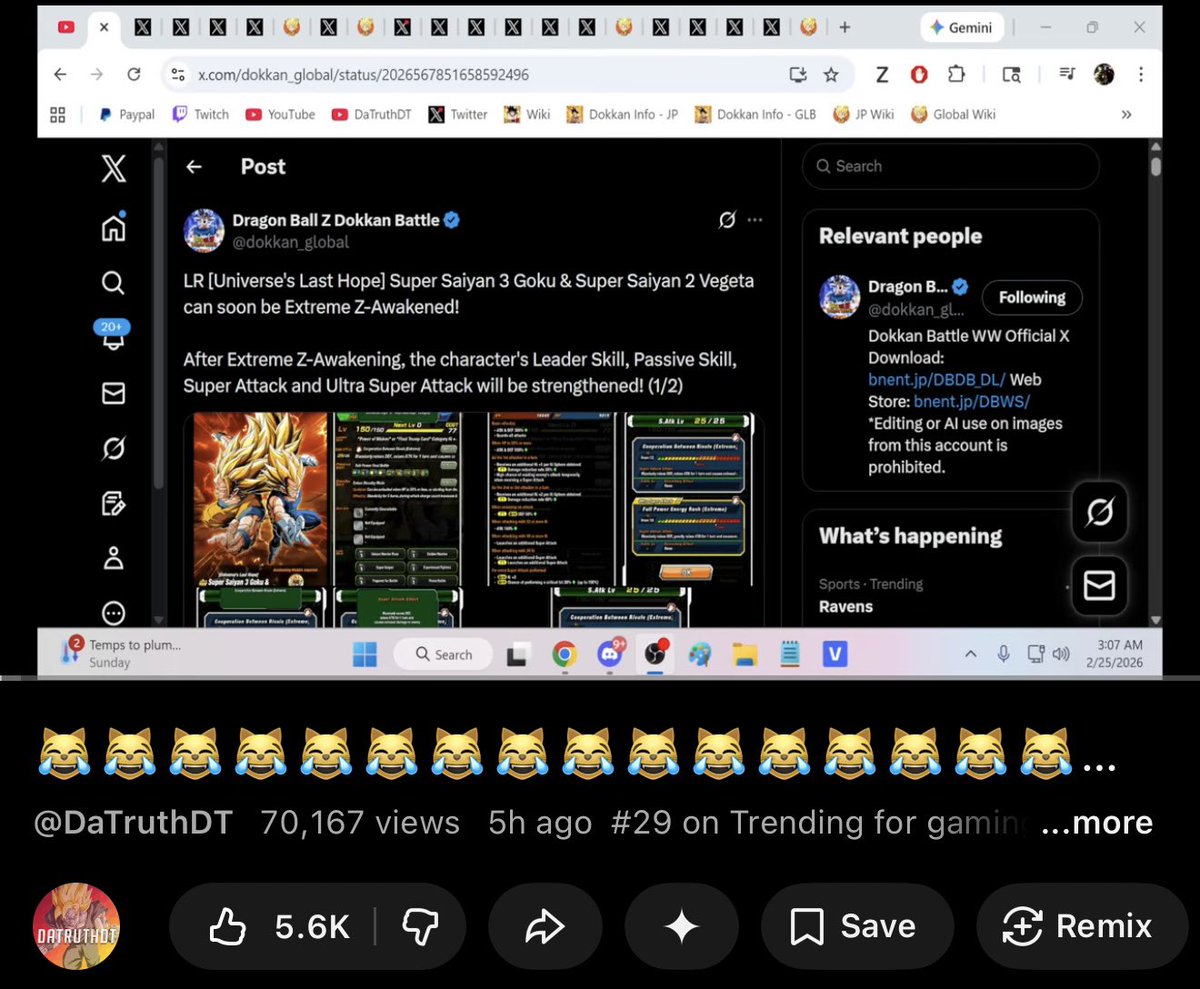The image size is (1200, 989).
Task: Open Chrome media controls icon
Action: tap(1067, 74)
